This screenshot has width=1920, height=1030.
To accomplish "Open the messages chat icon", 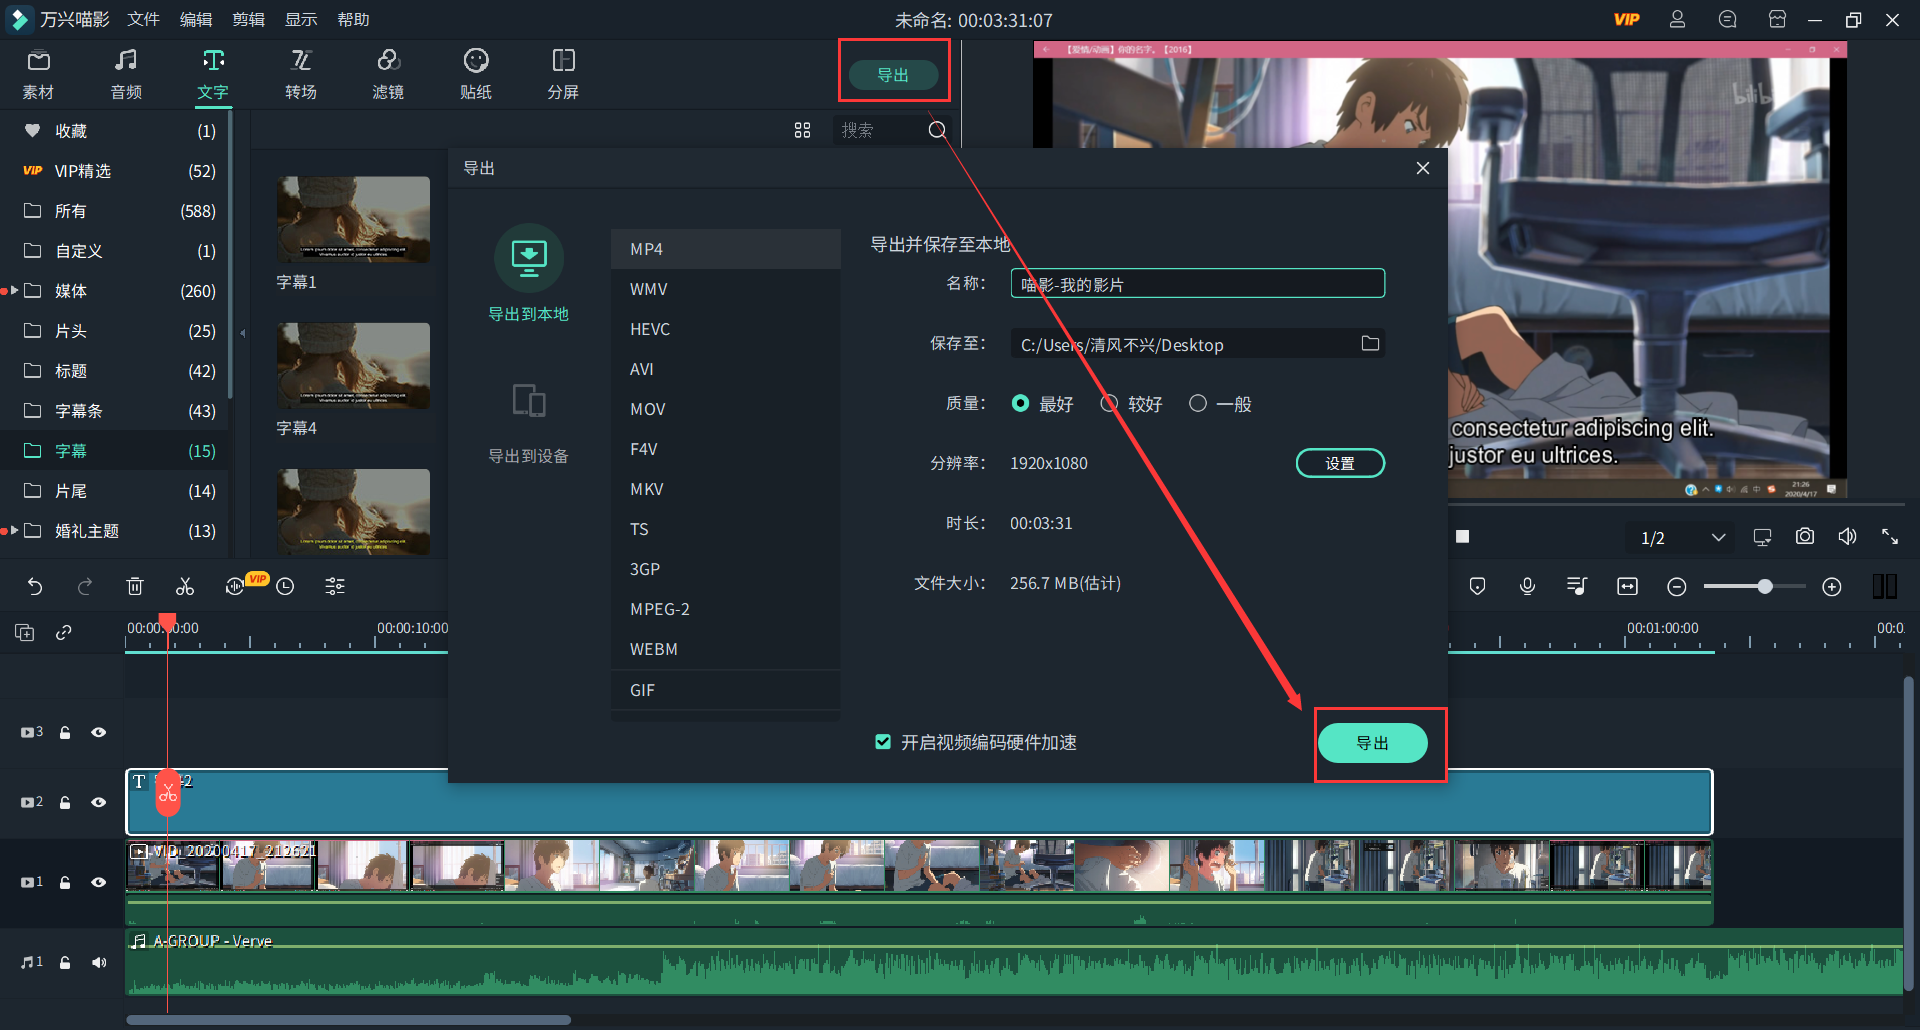I will point(1727,20).
